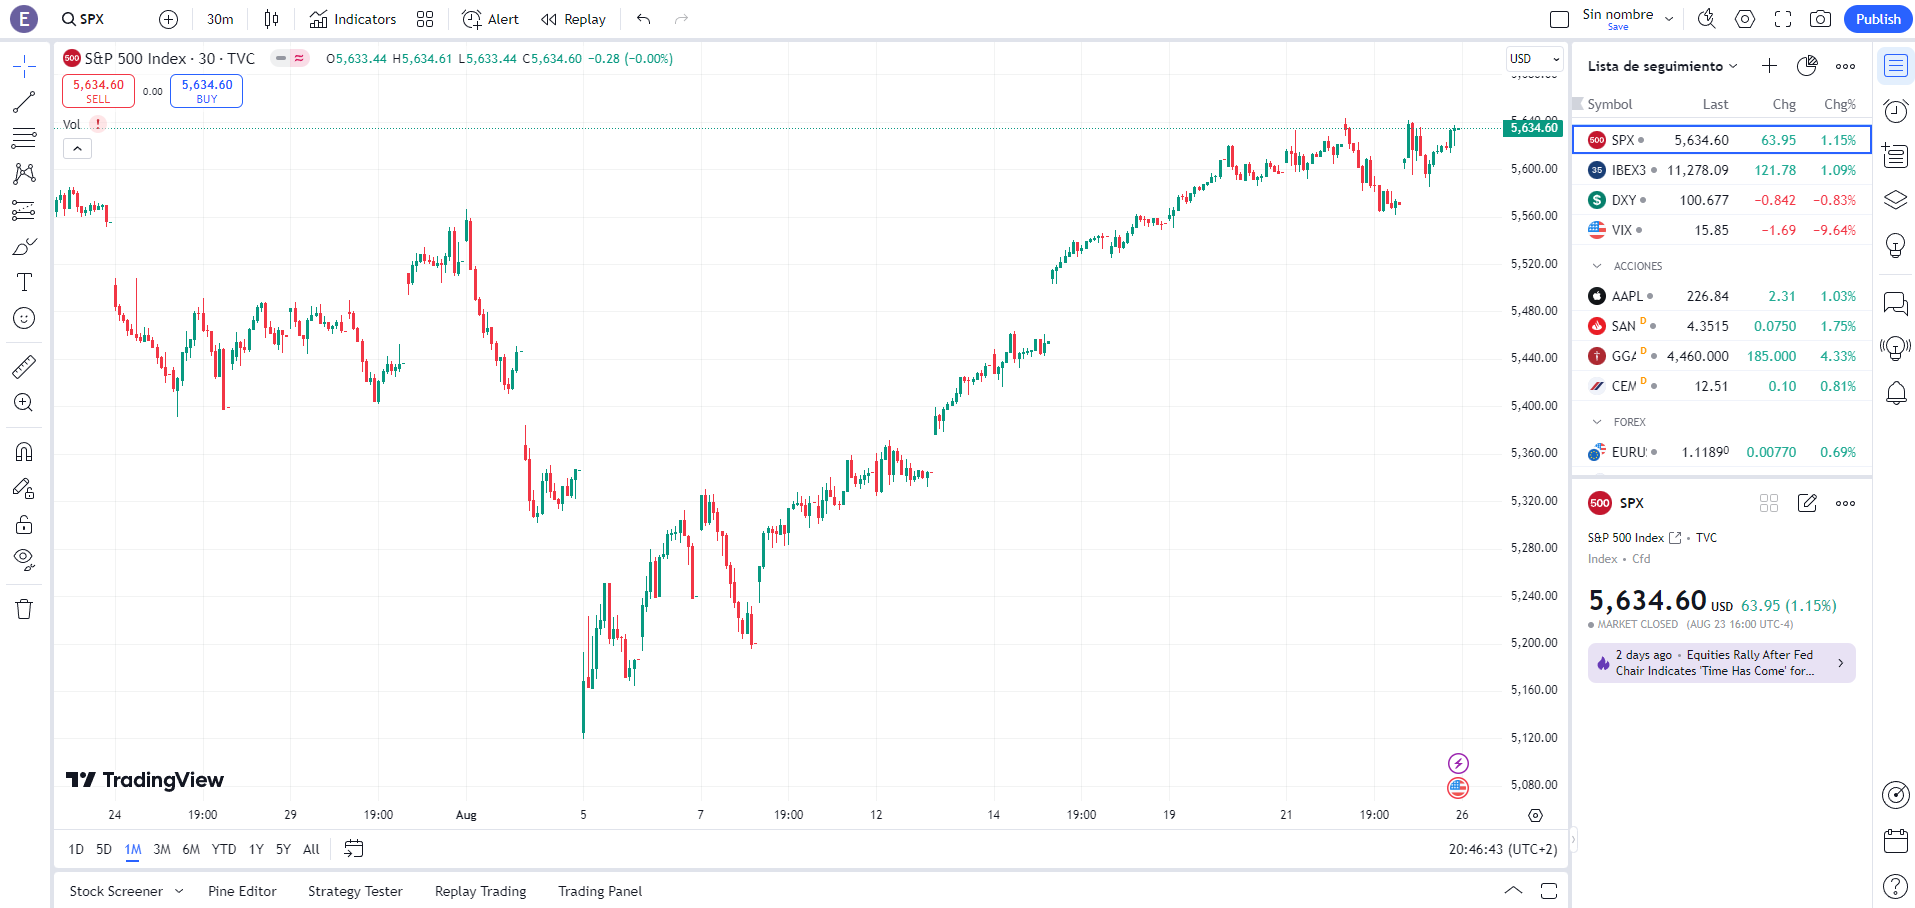
Task: Click the blue Publish button
Action: [1877, 19]
